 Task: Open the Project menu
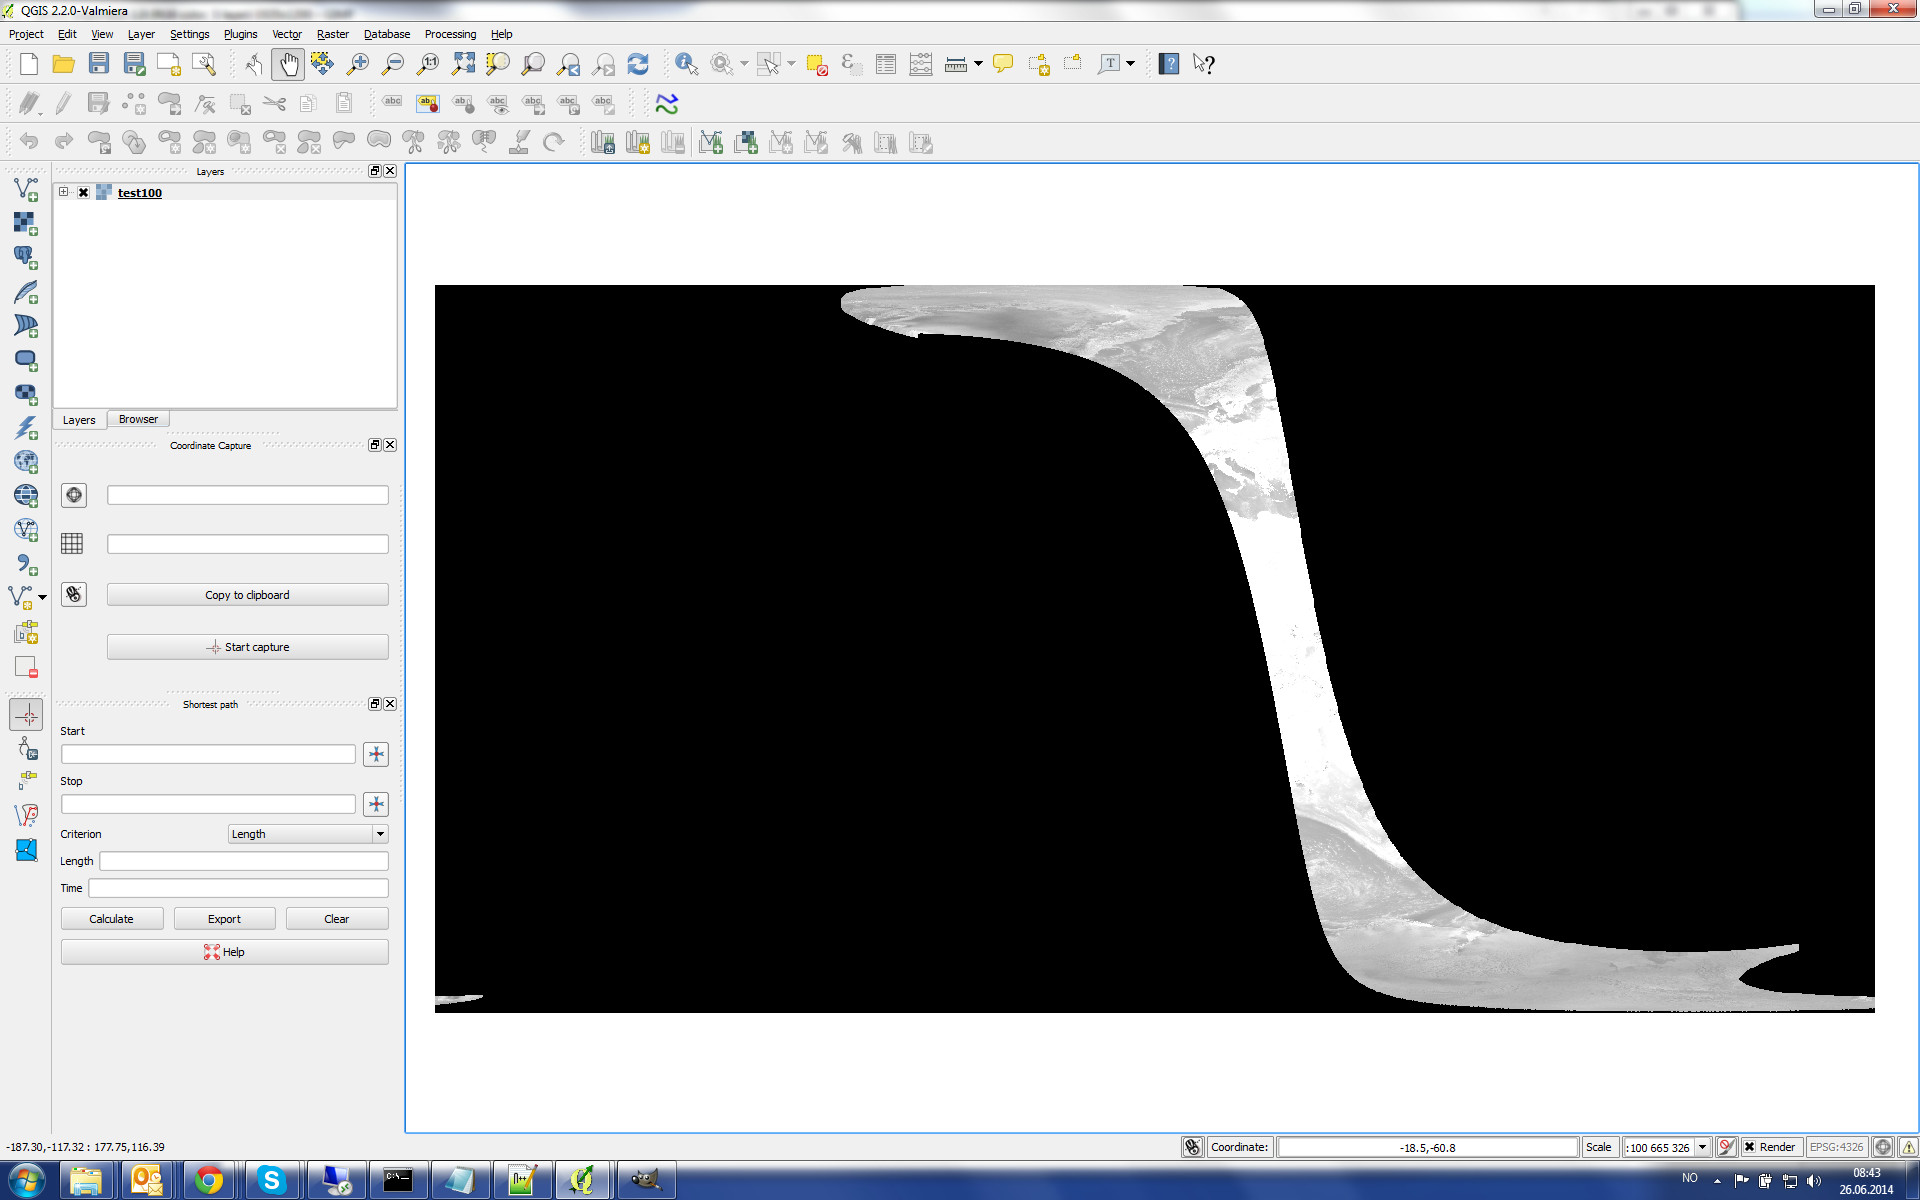point(26,34)
